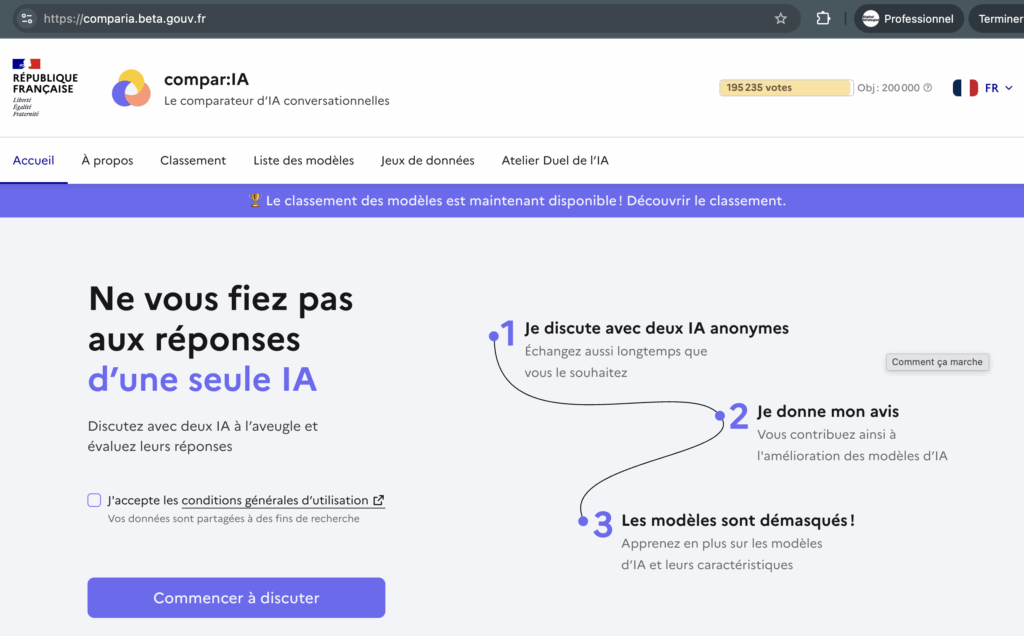Bookmark page with the star icon
Image resolution: width=1024 pixels, height=636 pixels.
781,18
